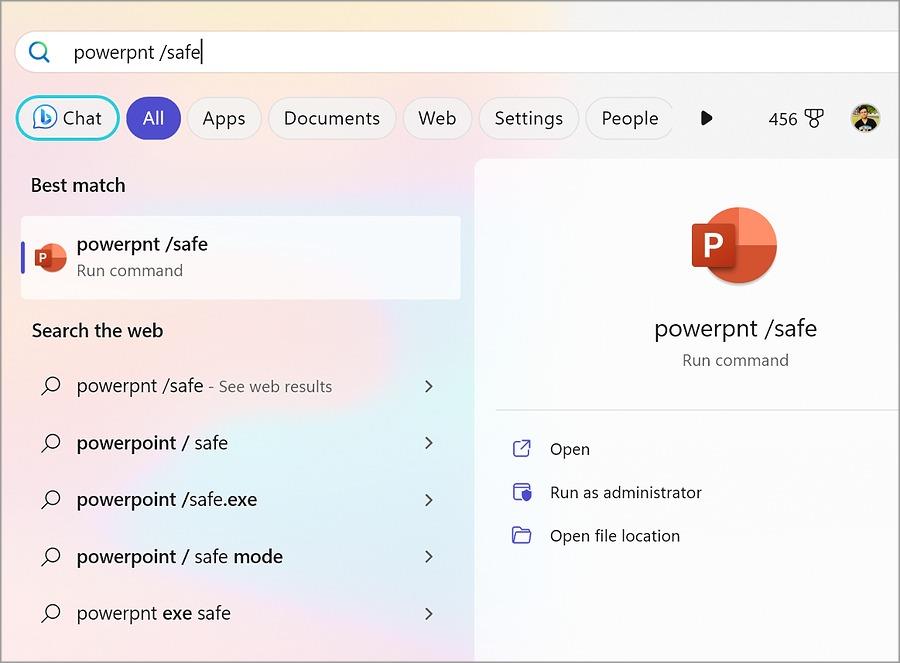Expand chevron for 'powerpnt /safe' web result

click(429, 386)
